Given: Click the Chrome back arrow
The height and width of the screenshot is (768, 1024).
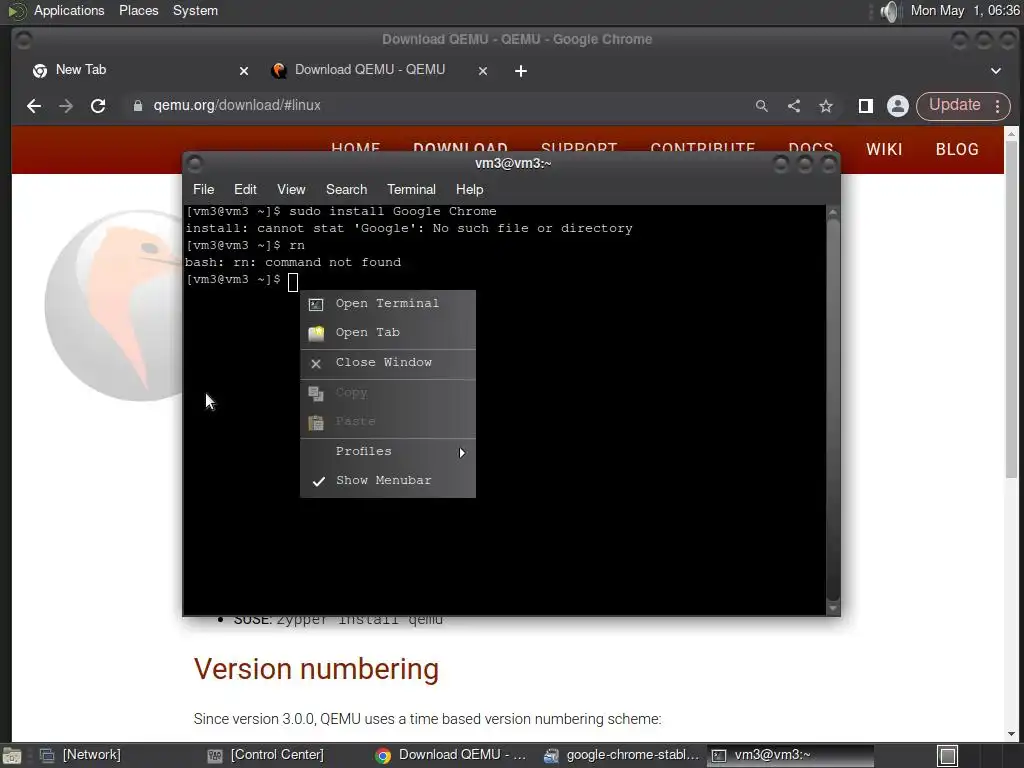Looking at the screenshot, I should 34,106.
